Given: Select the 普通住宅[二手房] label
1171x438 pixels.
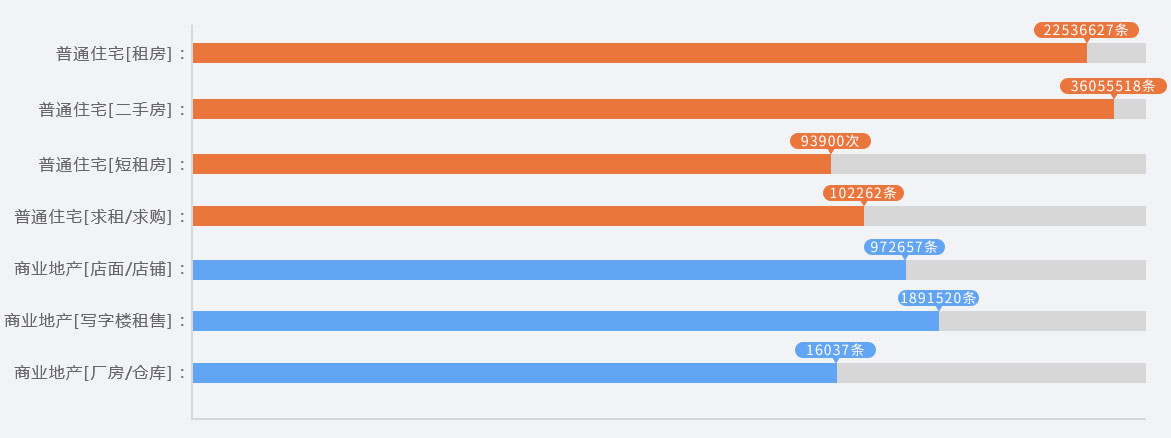Looking at the screenshot, I should click(x=112, y=110).
